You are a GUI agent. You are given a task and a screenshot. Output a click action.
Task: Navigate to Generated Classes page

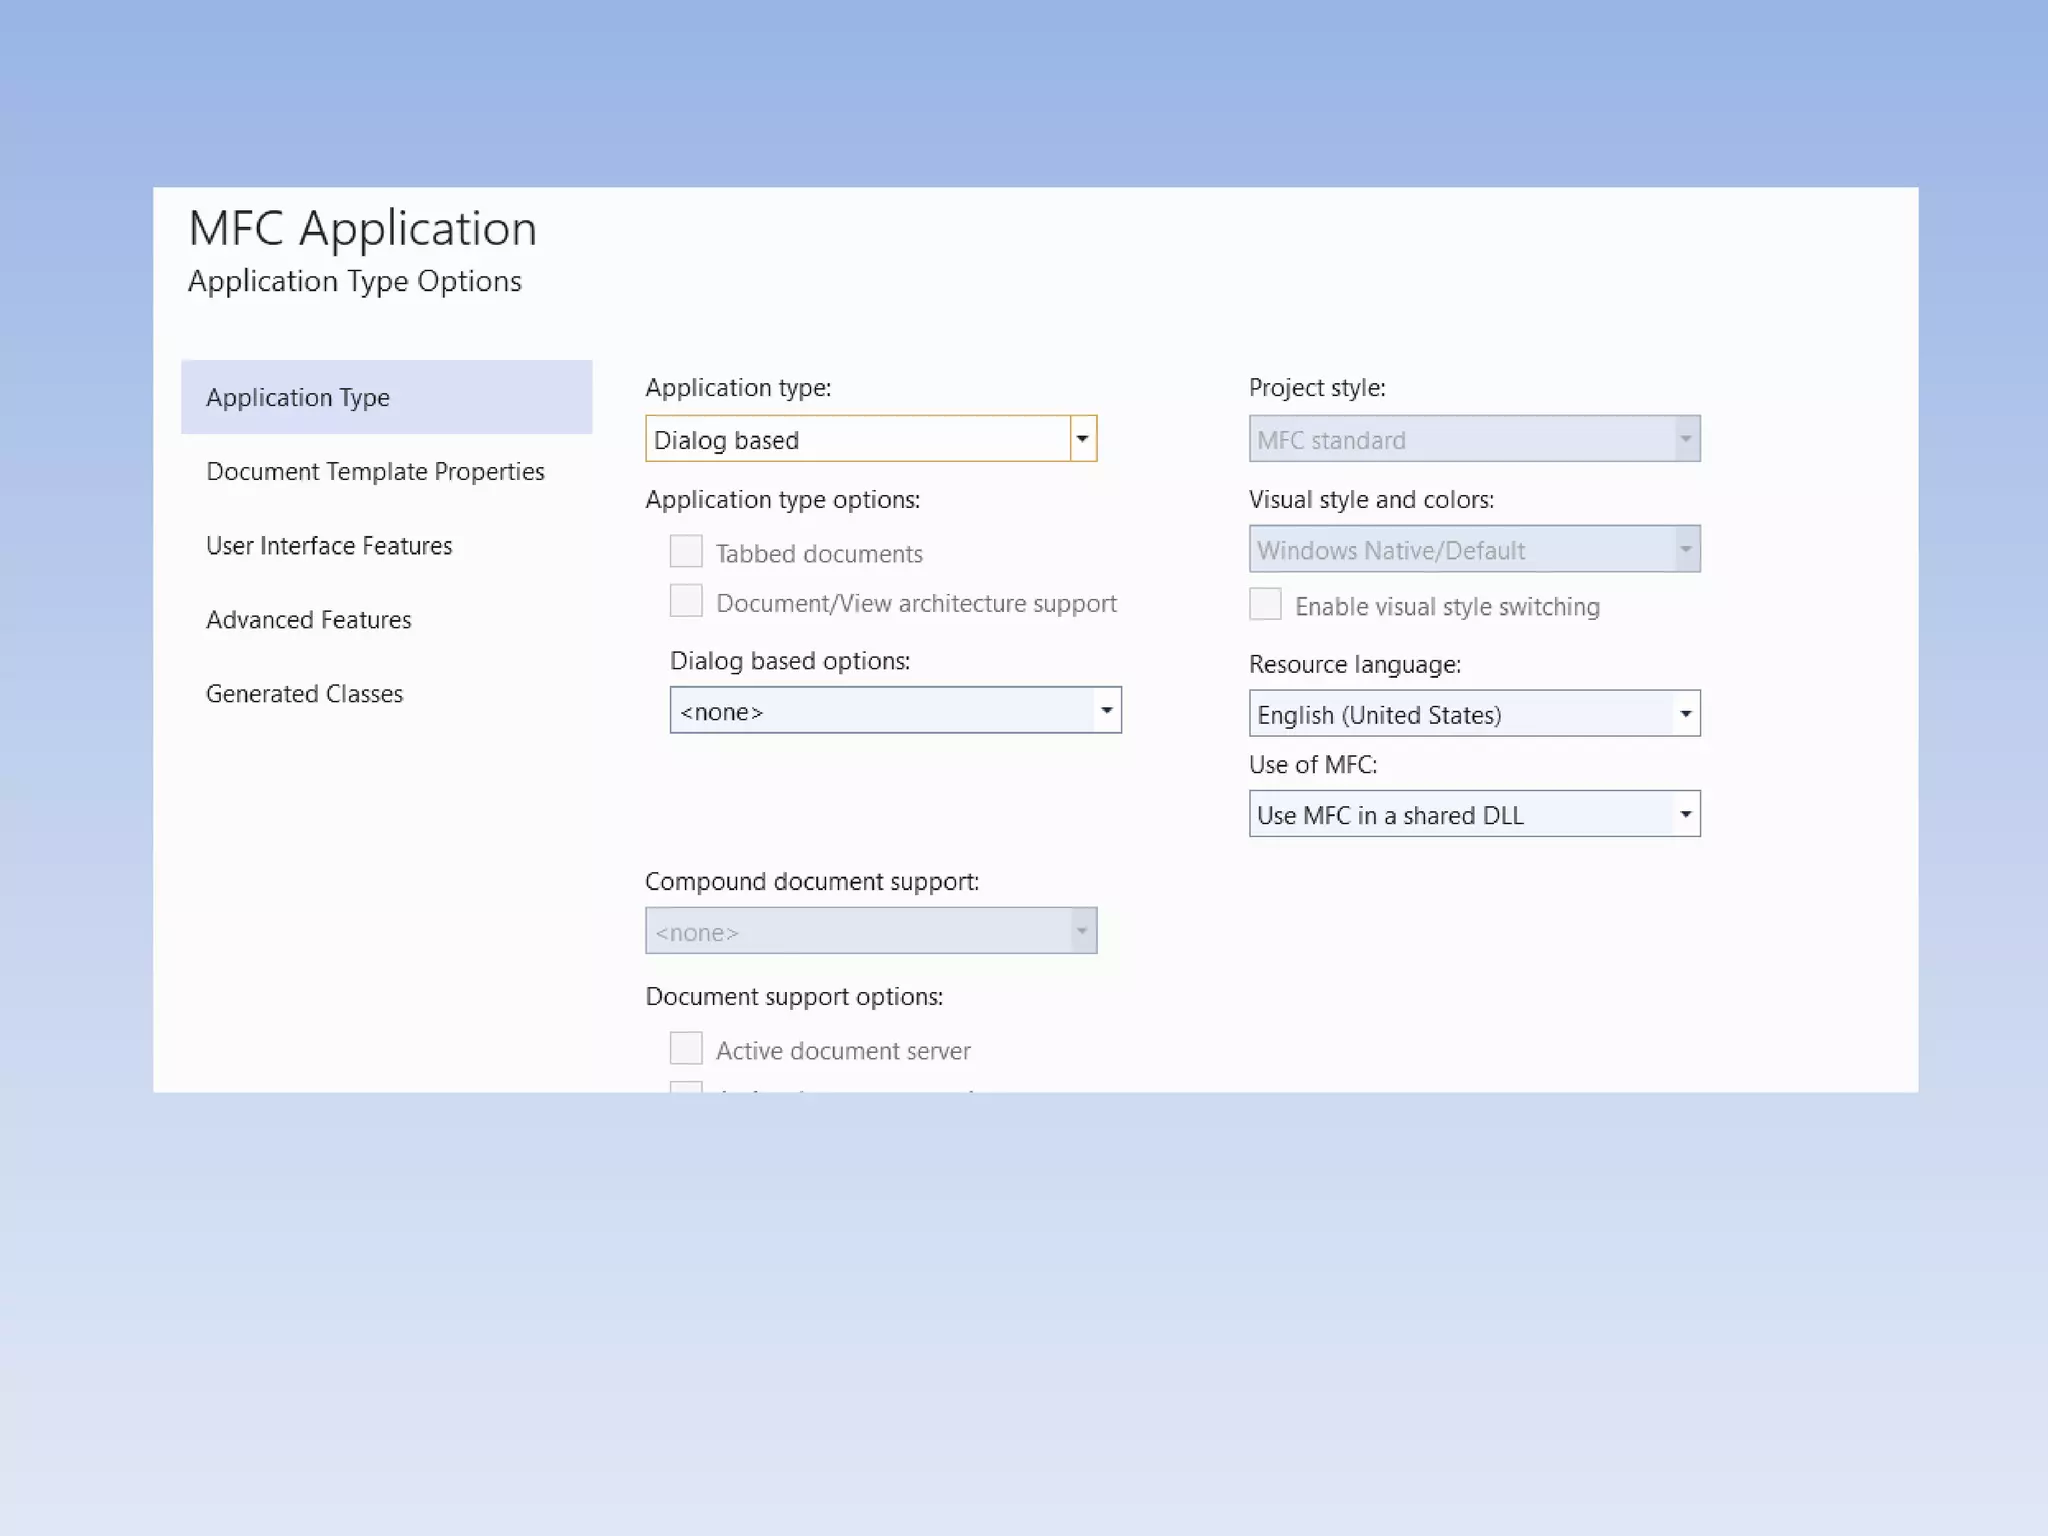click(304, 693)
